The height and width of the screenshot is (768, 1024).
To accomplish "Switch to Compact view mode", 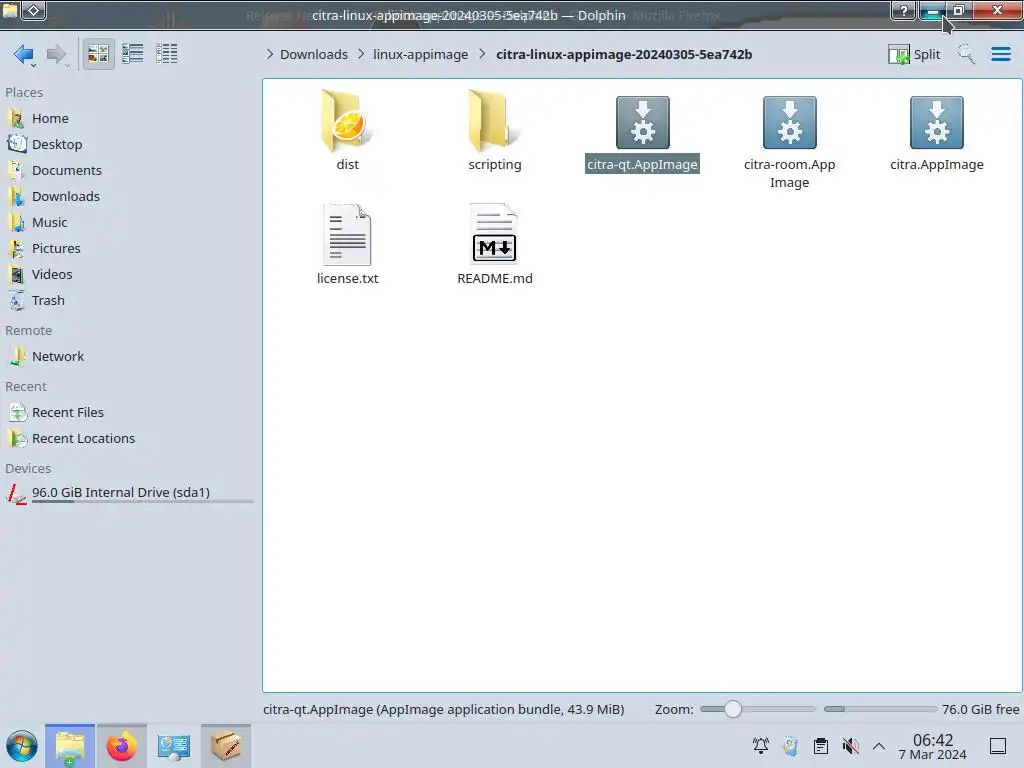I will pyautogui.click(x=133, y=54).
